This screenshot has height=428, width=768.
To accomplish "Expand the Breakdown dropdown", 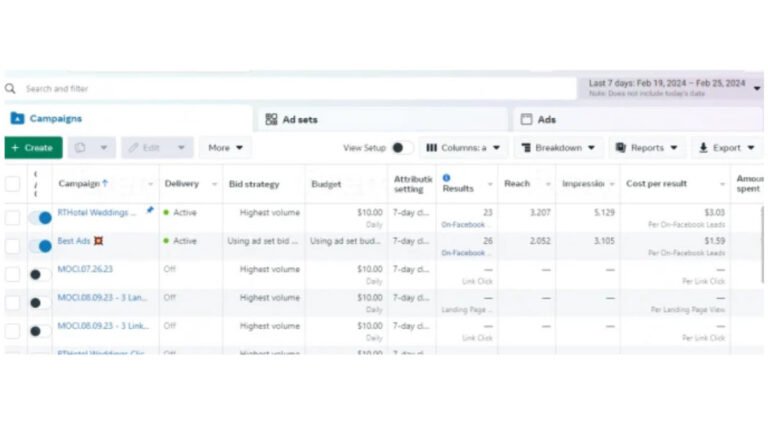I will pyautogui.click(x=558, y=148).
